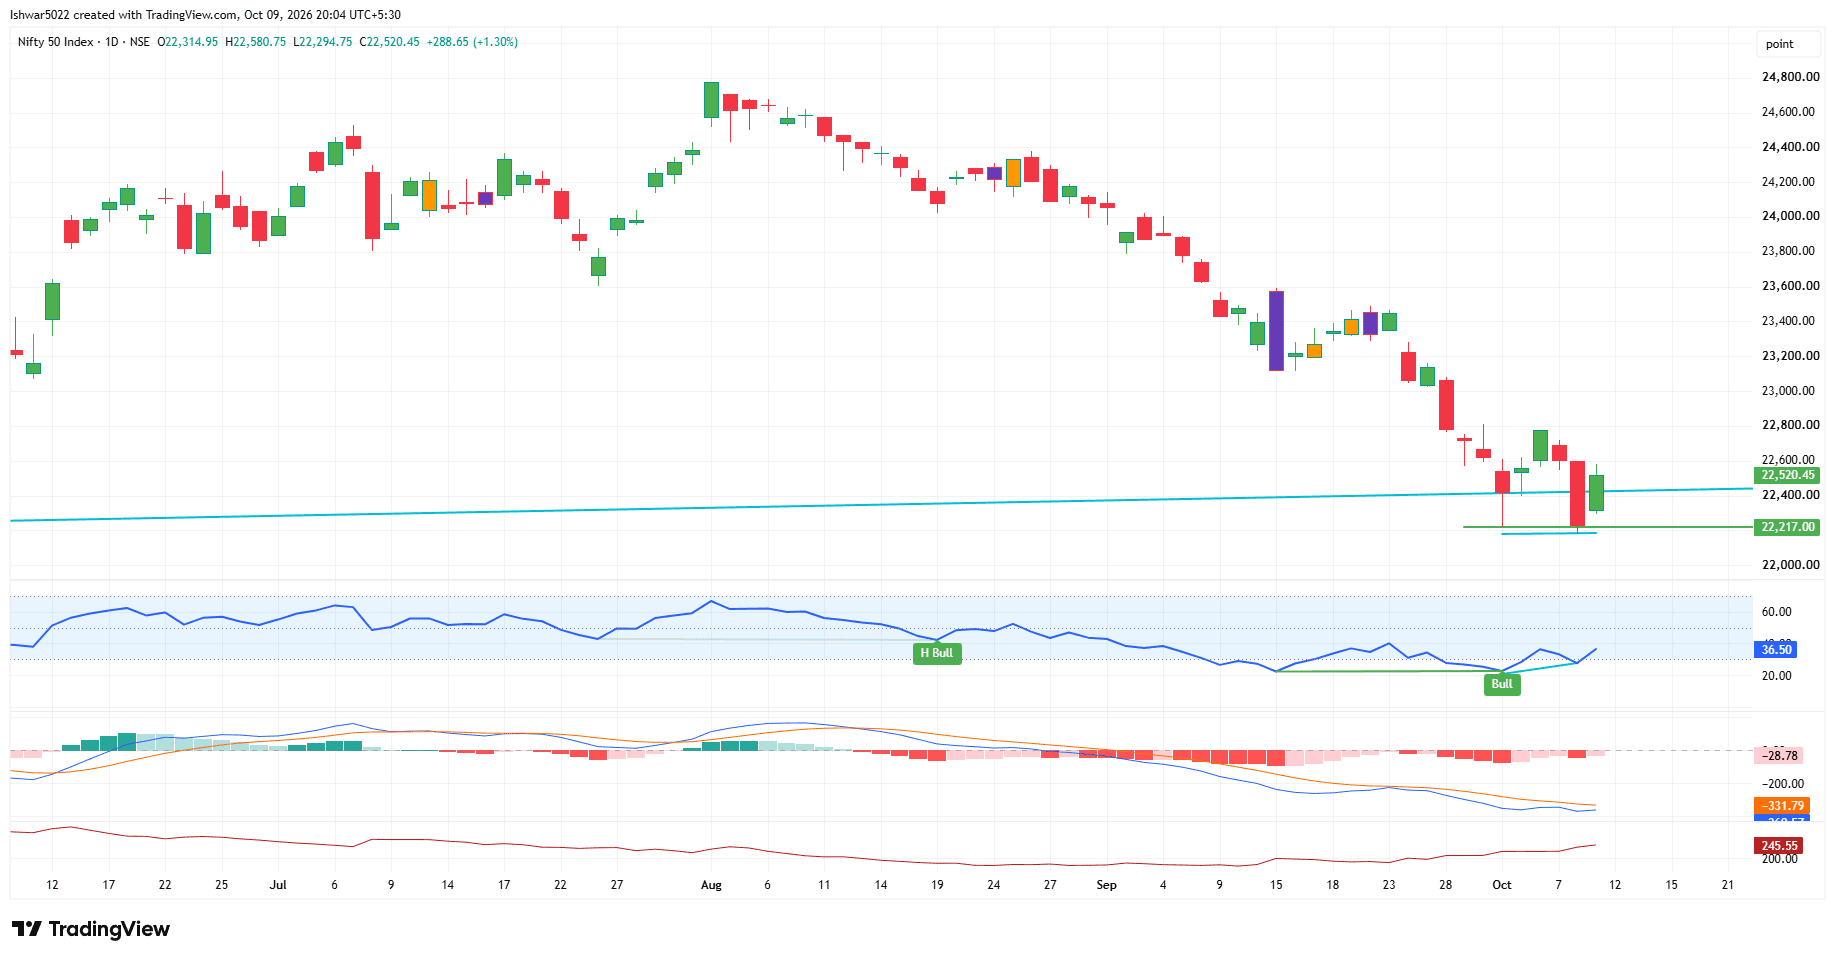This screenshot has width=1835, height=959.
Task: Click the Jul label on time axis
Action: tap(278, 885)
